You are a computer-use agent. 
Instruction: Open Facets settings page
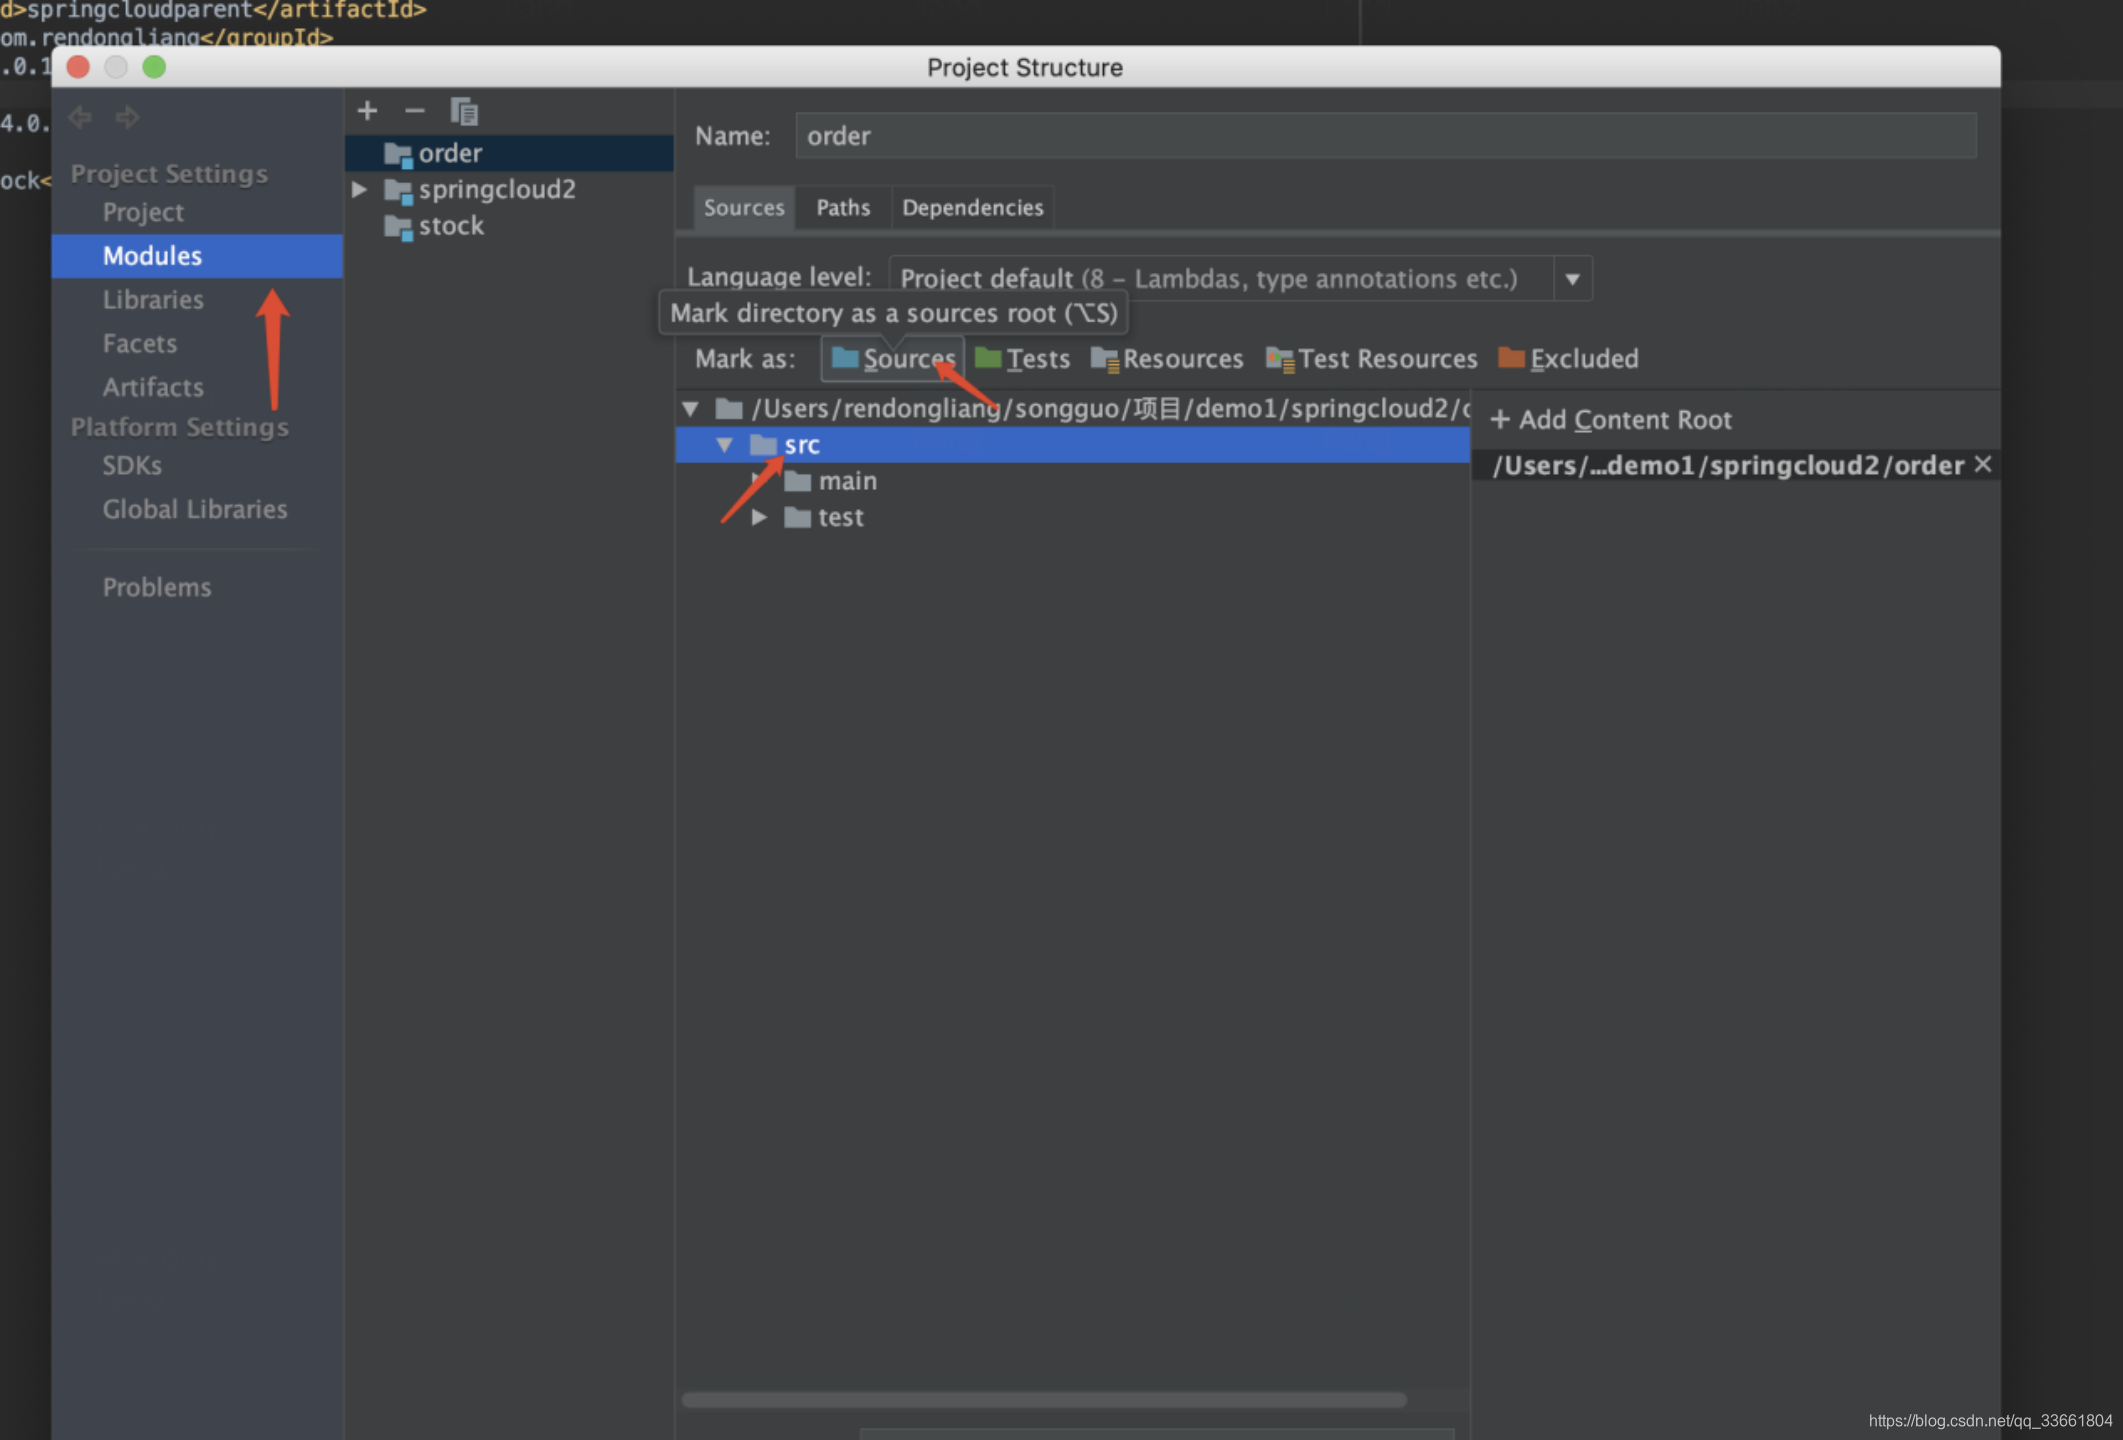(x=140, y=344)
